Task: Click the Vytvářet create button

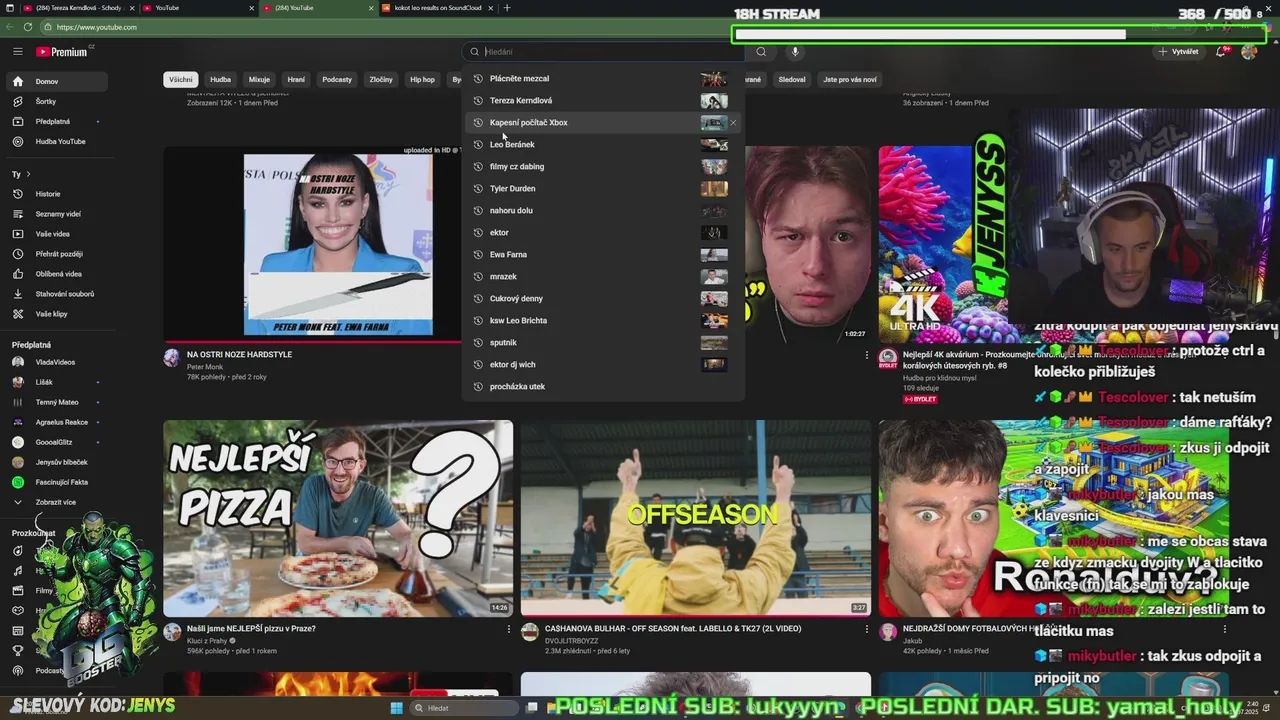Action: 1179,51
